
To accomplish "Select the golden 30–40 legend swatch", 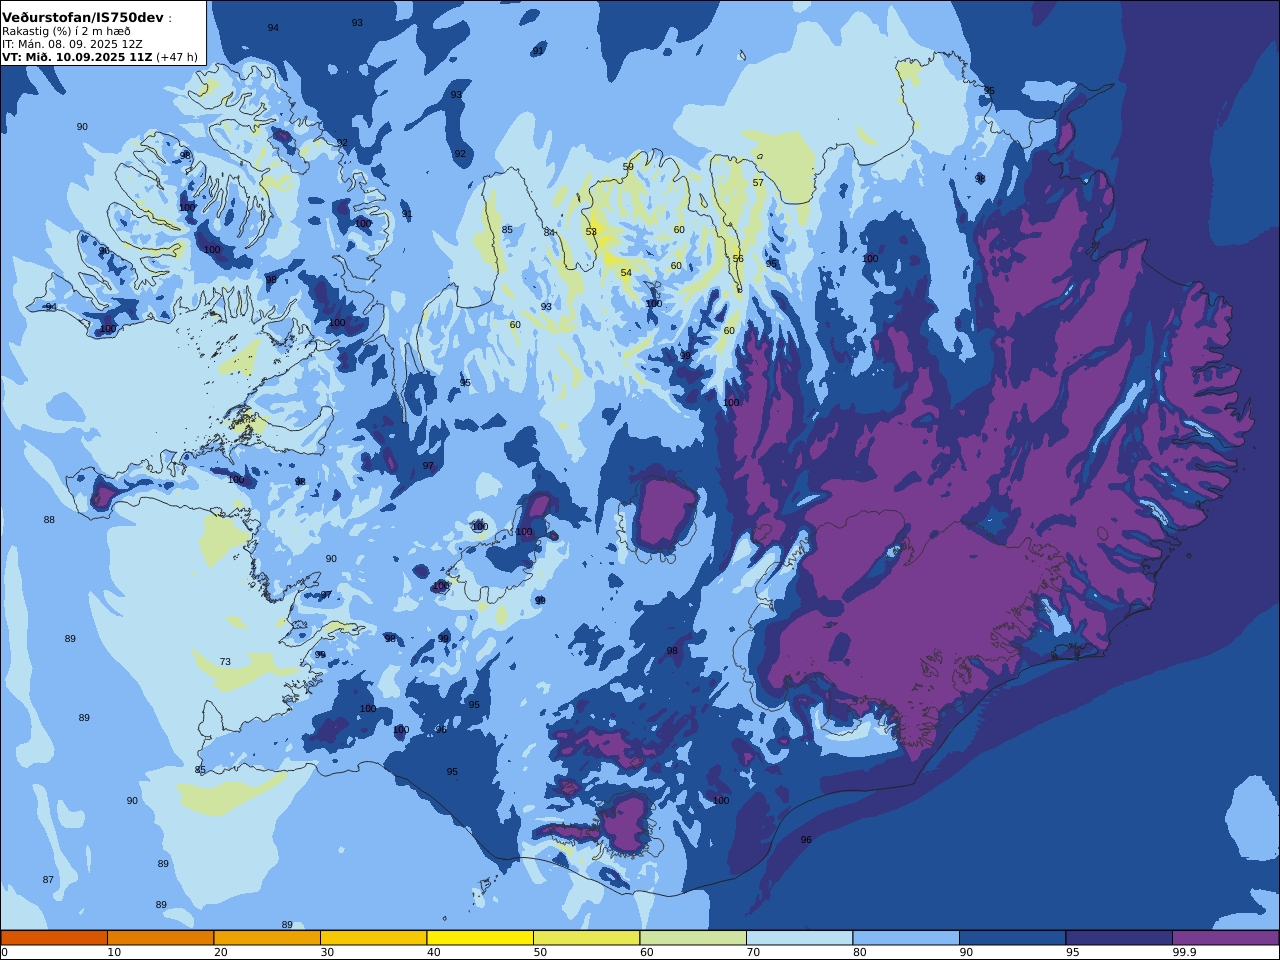I will [x=373, y=938].
